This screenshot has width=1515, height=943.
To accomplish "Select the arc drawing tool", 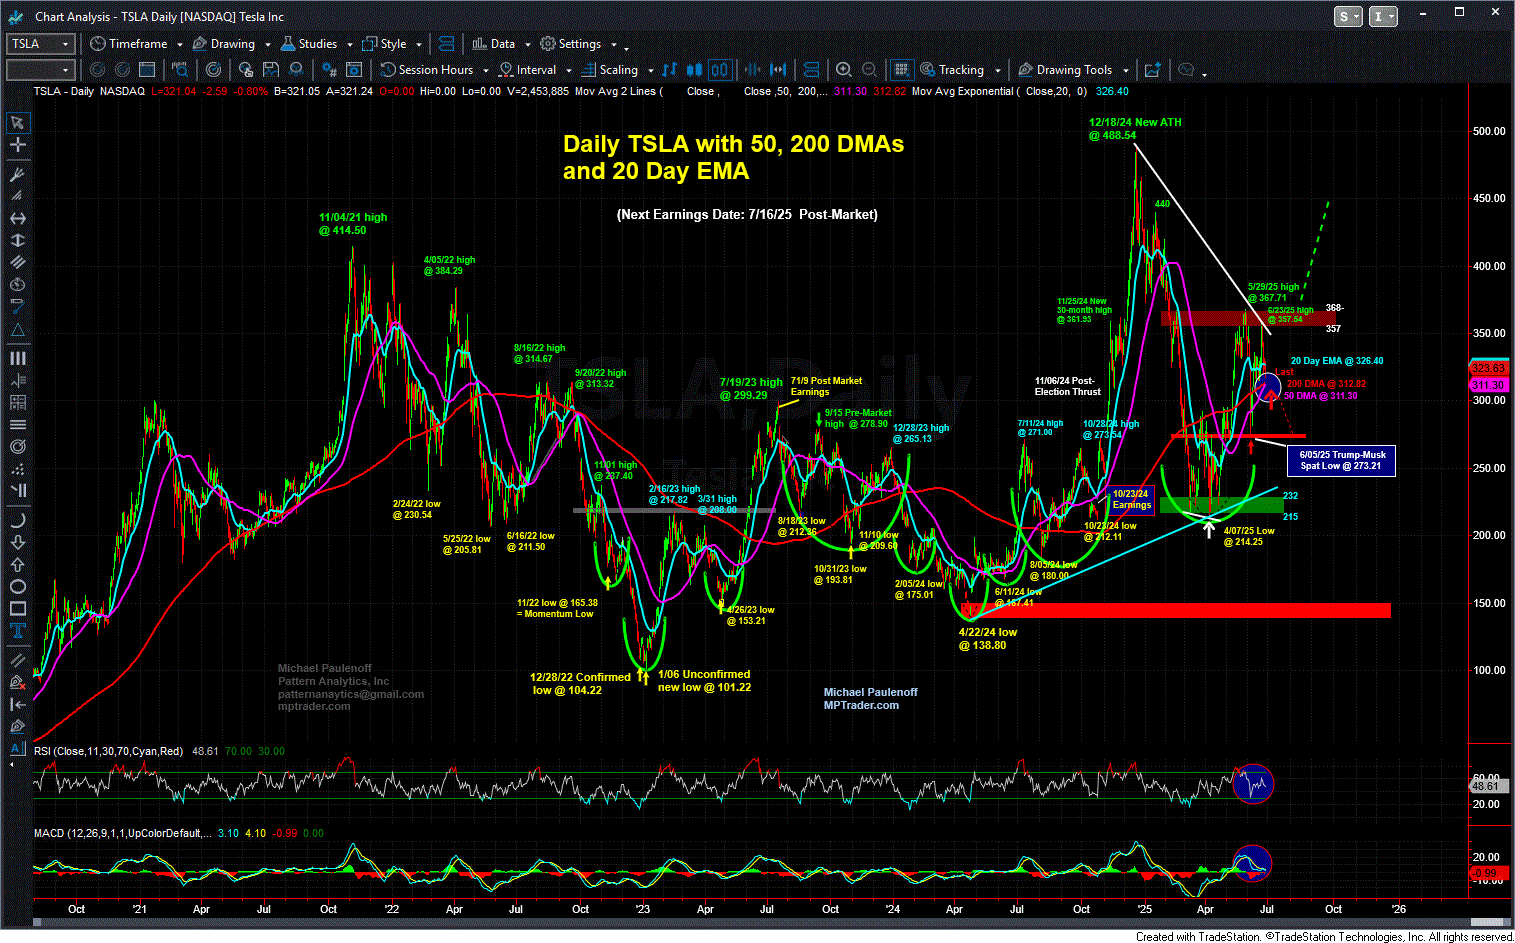I will 18,520.
